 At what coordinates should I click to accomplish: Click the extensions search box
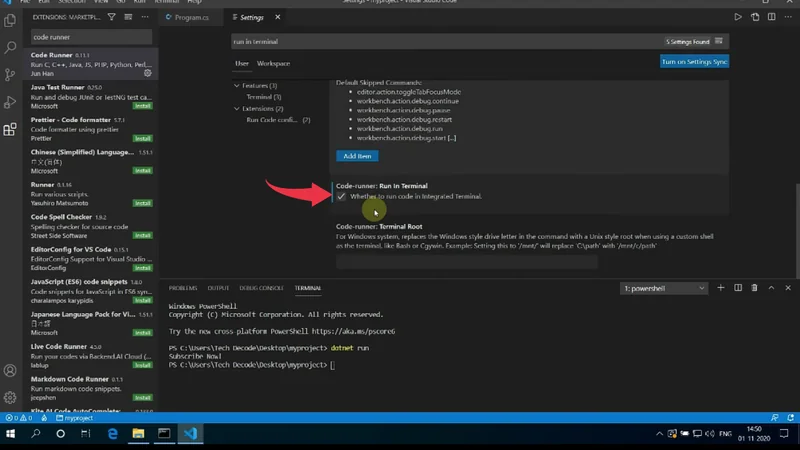90,37
